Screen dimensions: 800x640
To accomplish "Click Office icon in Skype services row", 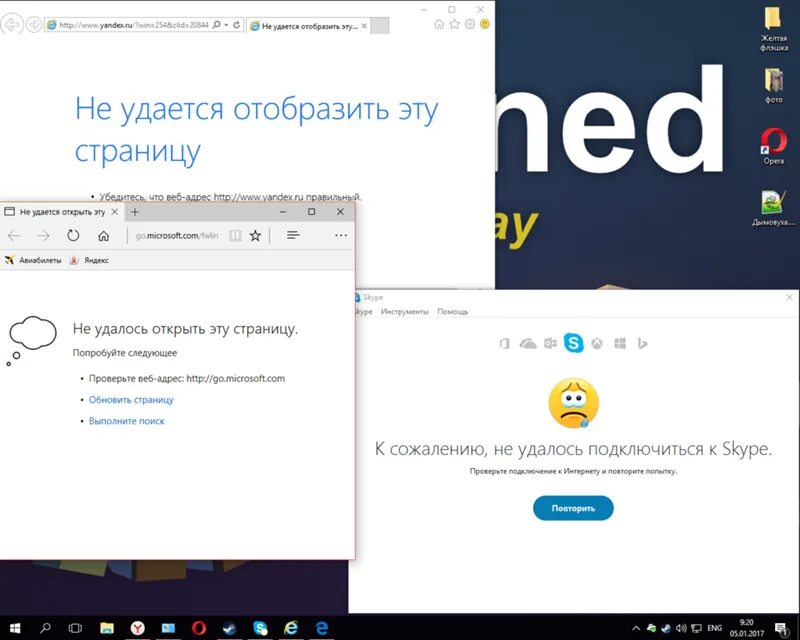I will (505, 343).
